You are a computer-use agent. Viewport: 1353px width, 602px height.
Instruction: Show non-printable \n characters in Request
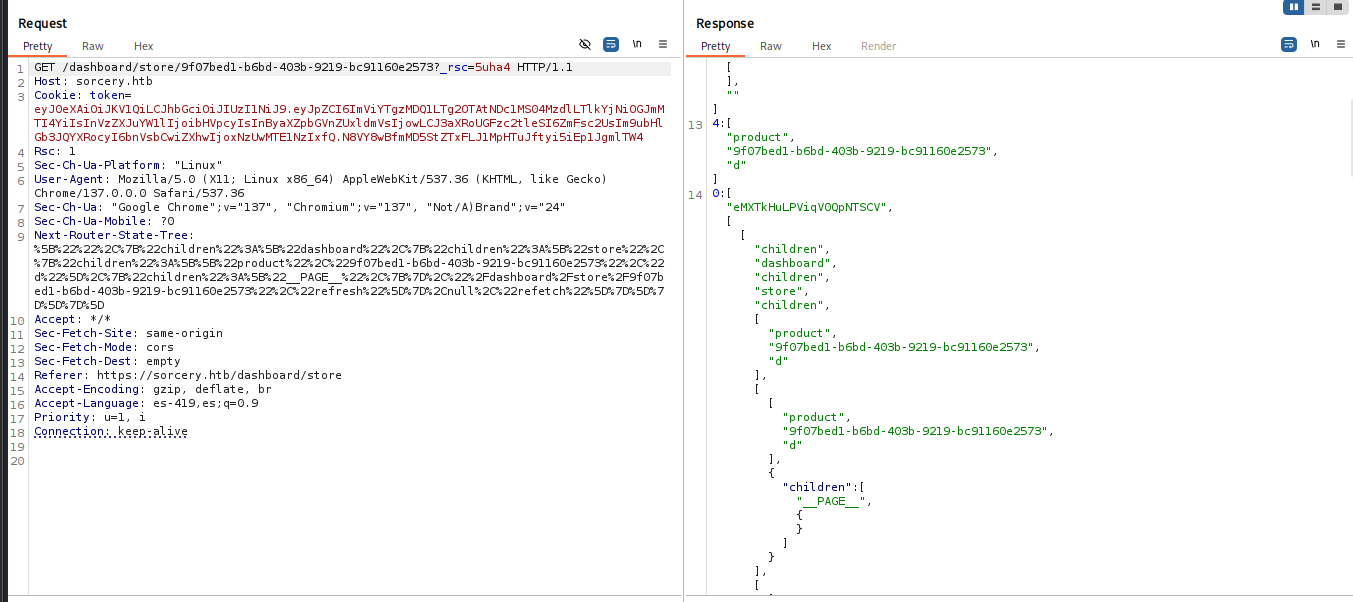click(x=637, y=45)
